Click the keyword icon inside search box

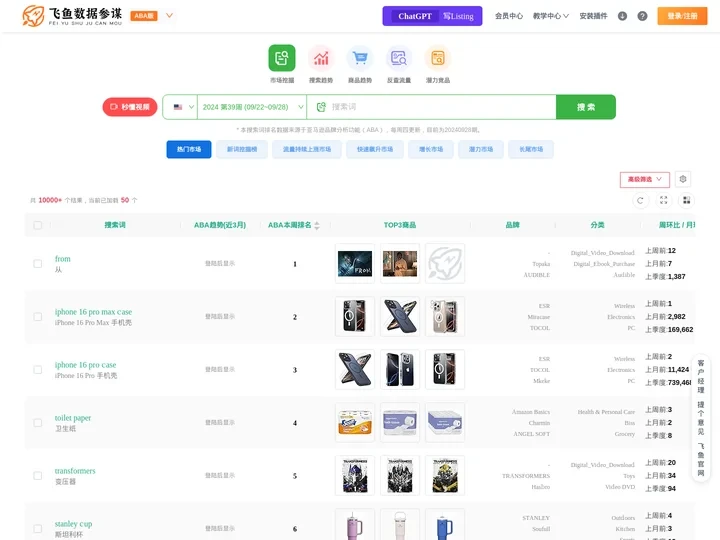321,107
